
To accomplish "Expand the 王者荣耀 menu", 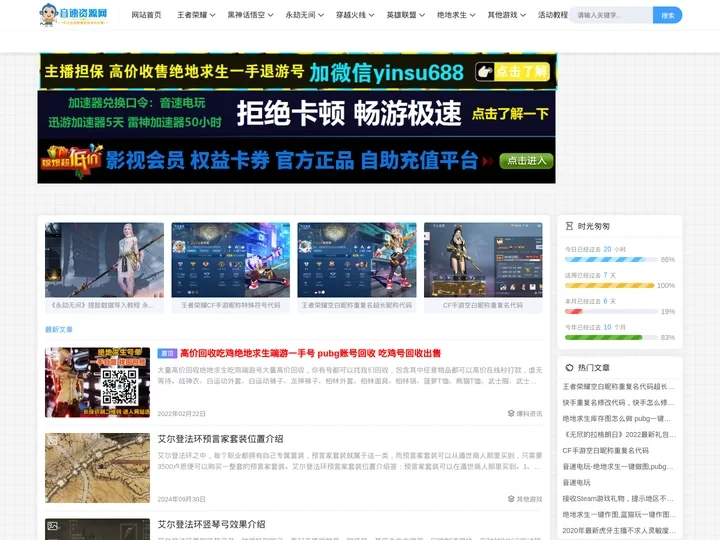I will pos(196,15).
